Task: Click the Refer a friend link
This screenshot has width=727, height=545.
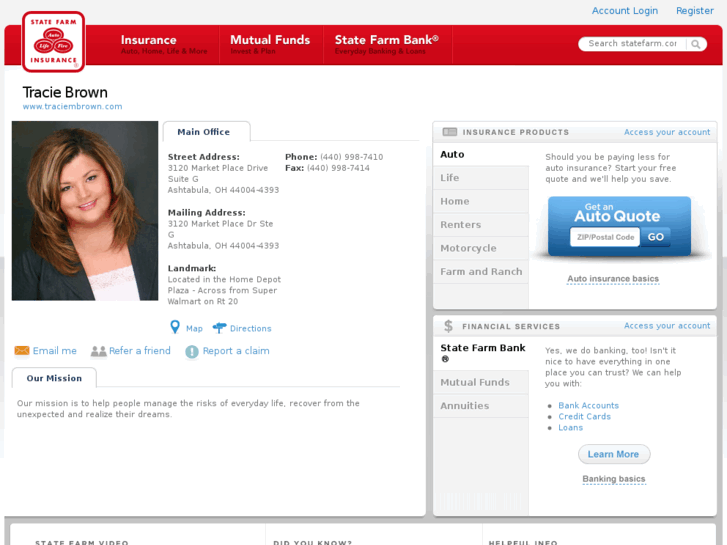Action: coord(140,351)
